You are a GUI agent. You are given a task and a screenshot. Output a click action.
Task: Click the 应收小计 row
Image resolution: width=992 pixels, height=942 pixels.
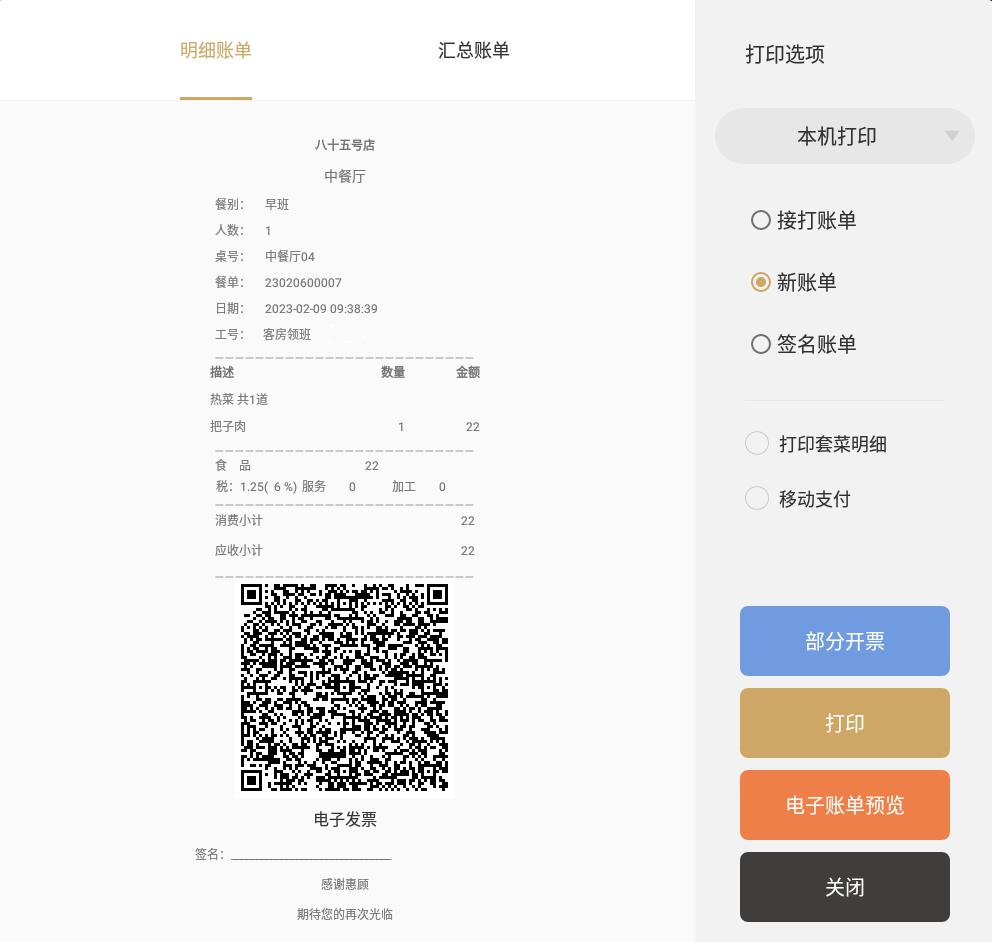[345, 550]
